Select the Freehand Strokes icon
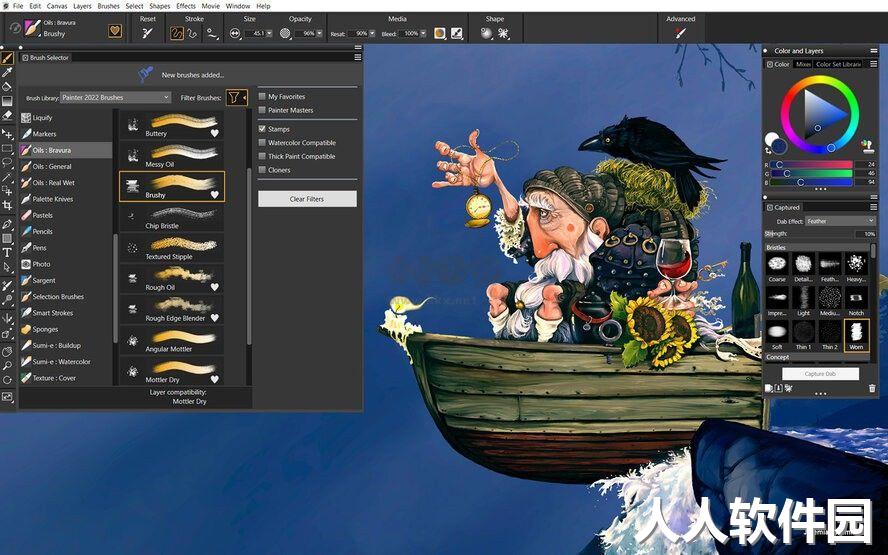This screenshot has height=555, width=888. (177, 33)
